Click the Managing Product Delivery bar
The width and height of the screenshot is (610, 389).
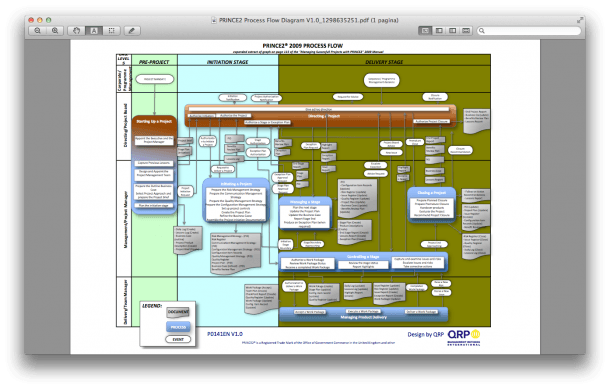(x=363, y=314)
